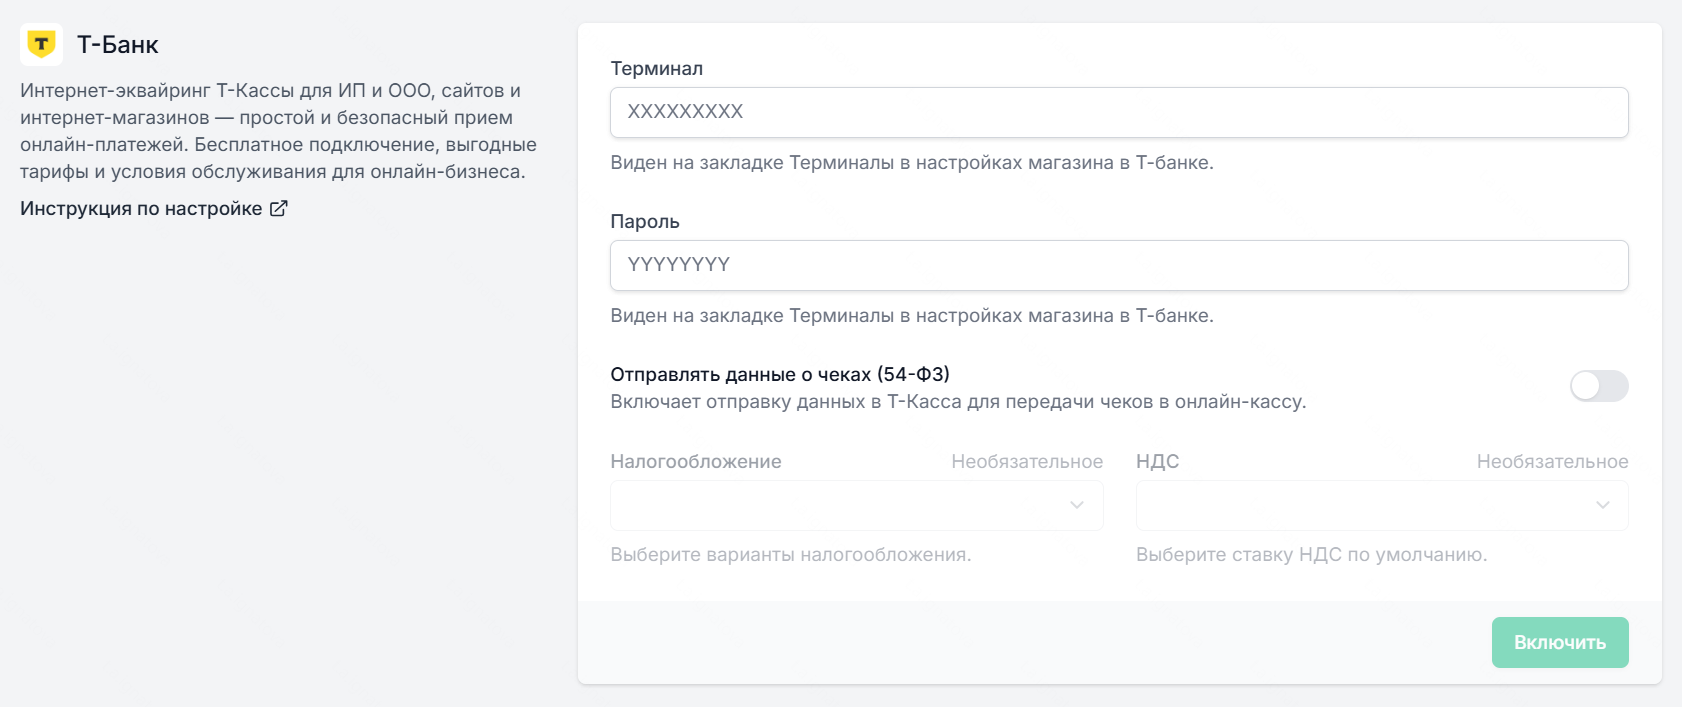Click hint Выберите варианты налогообложения
The height and width of the screenshot is (707, 1682).
pyautogui.click(x=791, y=554)
